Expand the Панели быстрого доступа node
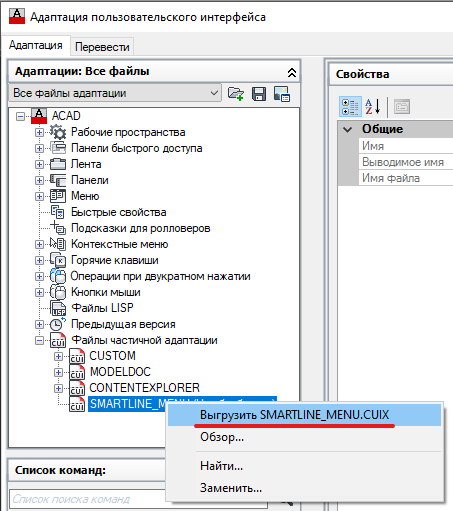The image size is (453, 511). (x=39, y=148)
